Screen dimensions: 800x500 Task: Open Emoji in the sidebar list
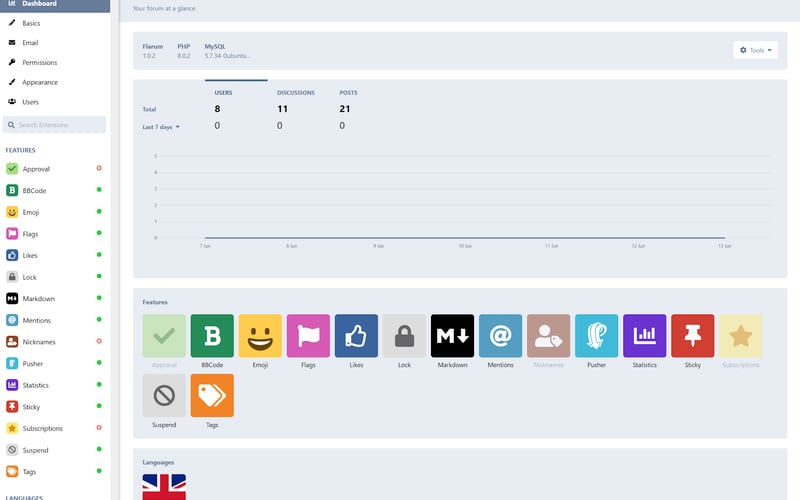click(x=55, y=212)
